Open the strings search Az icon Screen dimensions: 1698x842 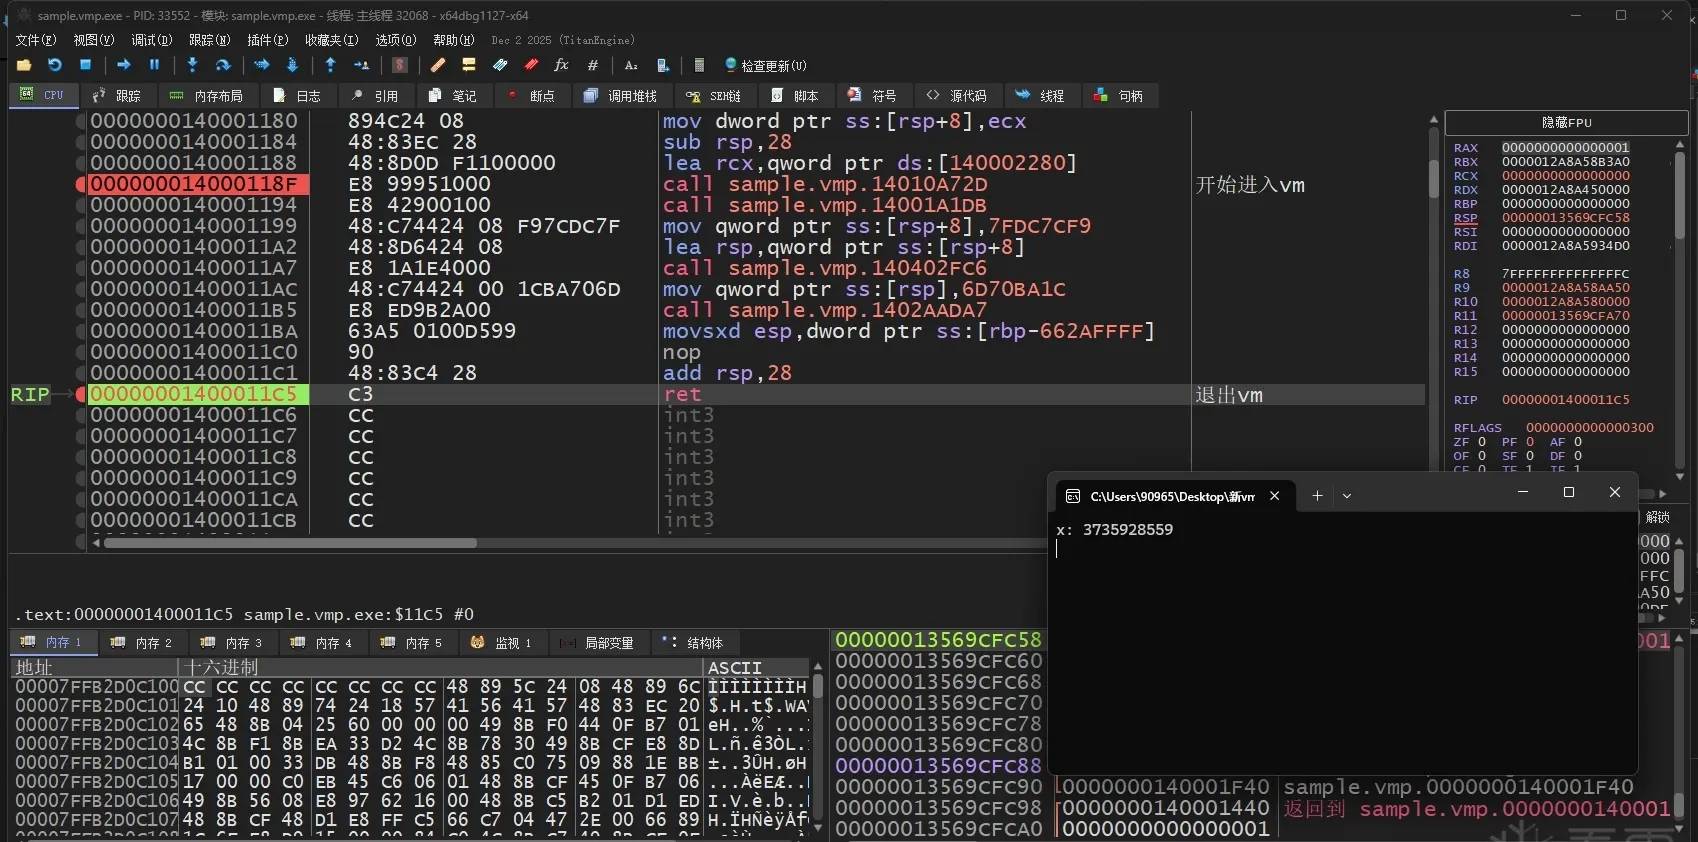point(631,65)
